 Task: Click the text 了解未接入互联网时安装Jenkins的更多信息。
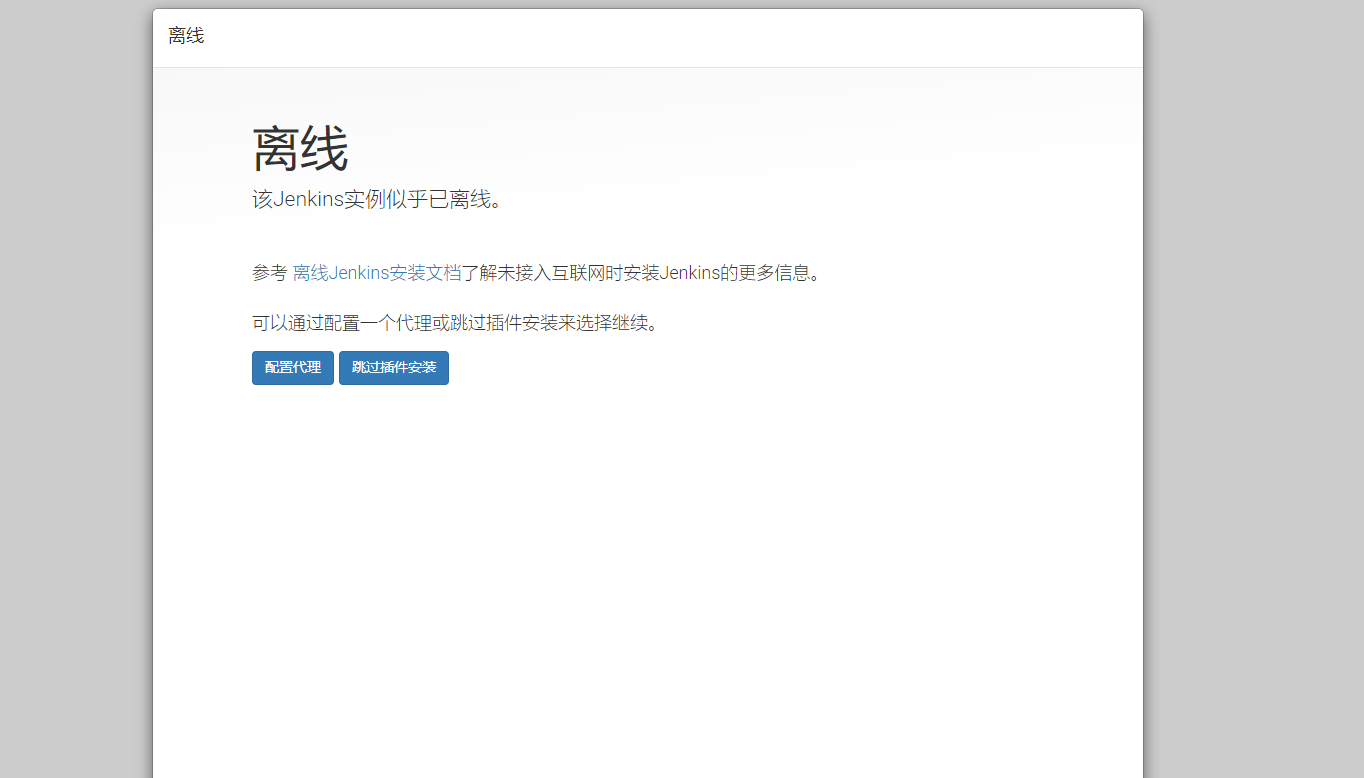pyautogui.click(x=641, y=273)
